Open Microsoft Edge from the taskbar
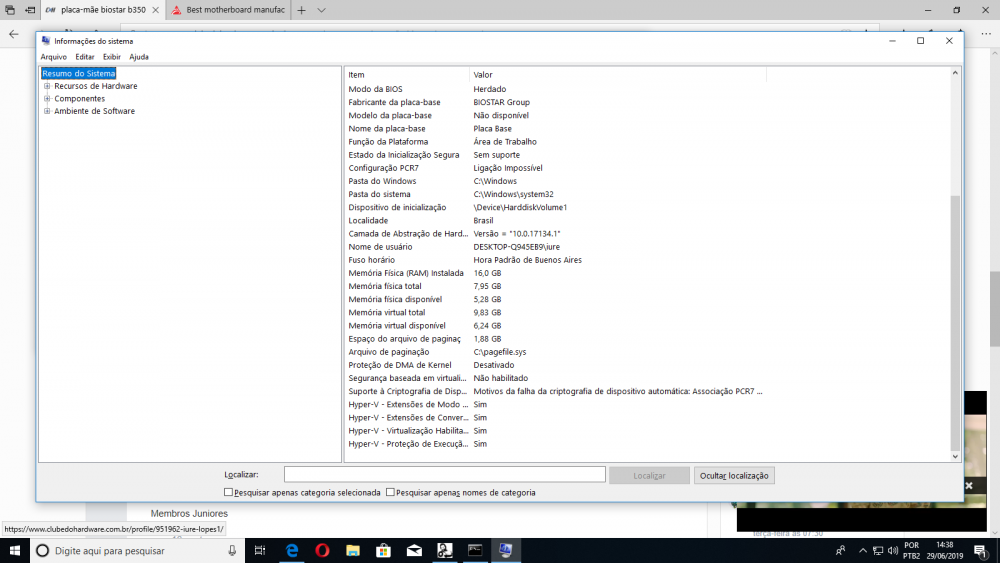The height and width of the screenshot is (563, 1000). coord(292,550)
